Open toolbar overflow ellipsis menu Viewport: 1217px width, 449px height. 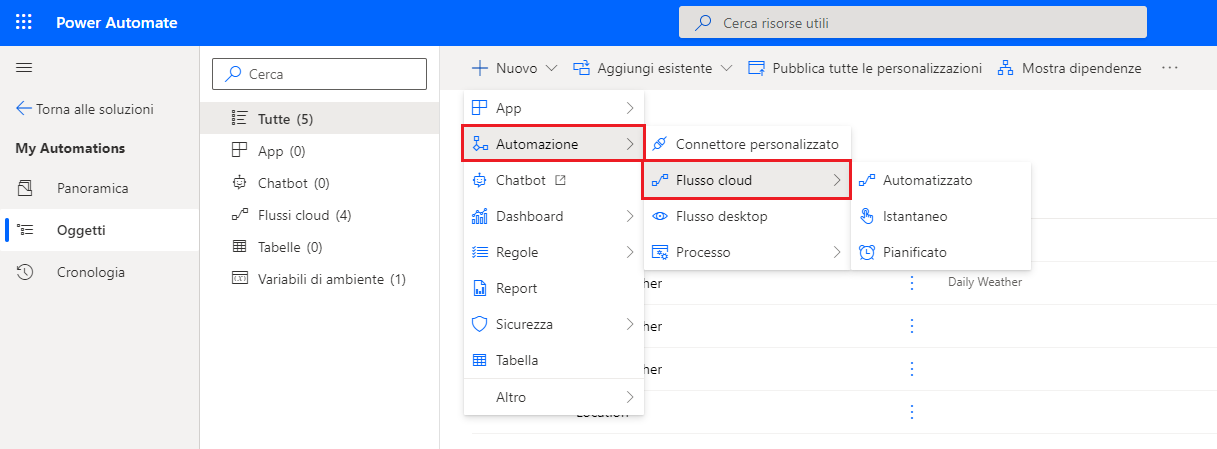(x=1170, y=68)
